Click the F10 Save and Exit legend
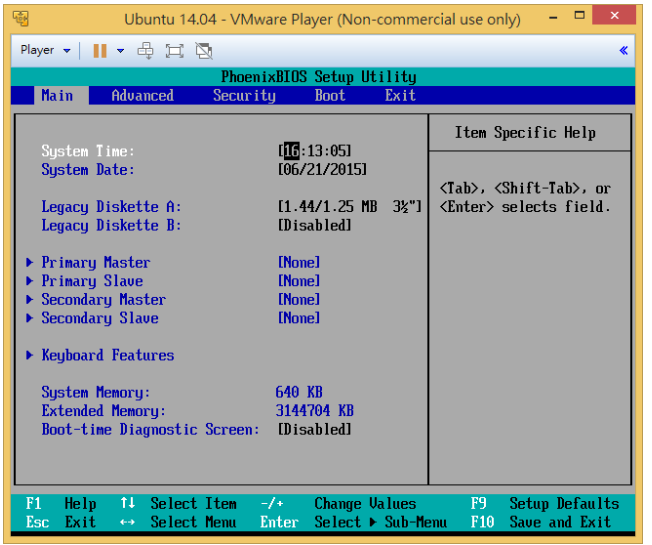Screen dimensions: 652x545 click(541, 522)
